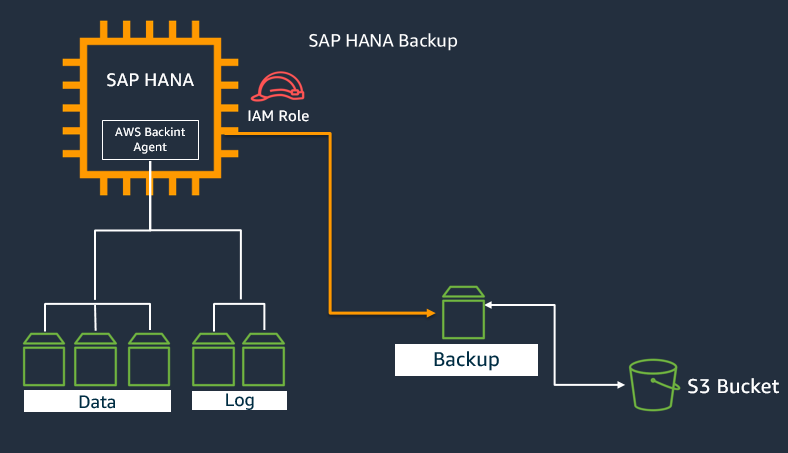
Task: Click the IAM Role text label
Action: tap(278, 116)
